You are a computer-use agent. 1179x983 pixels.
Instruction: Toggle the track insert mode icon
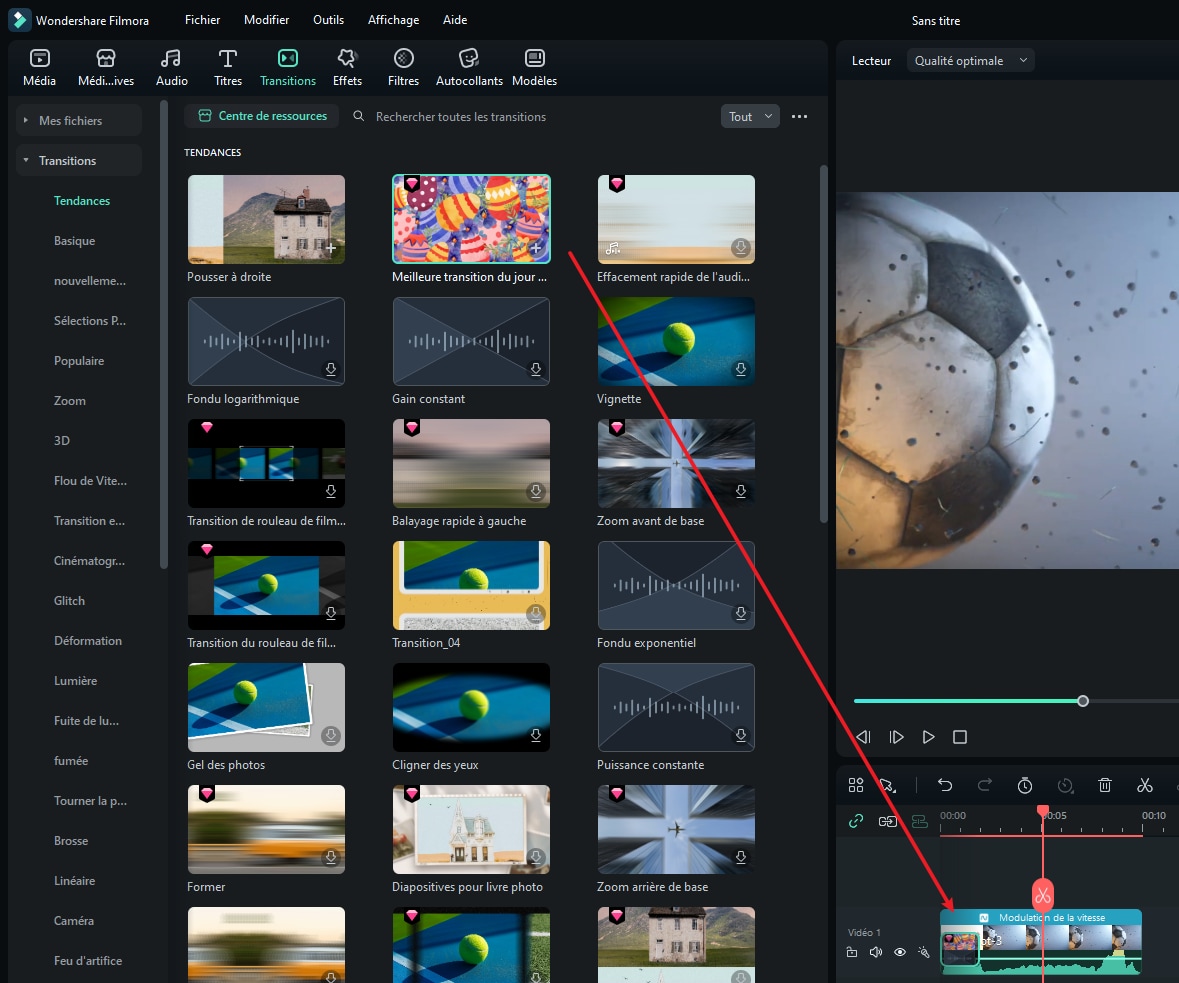click(888, 821)
